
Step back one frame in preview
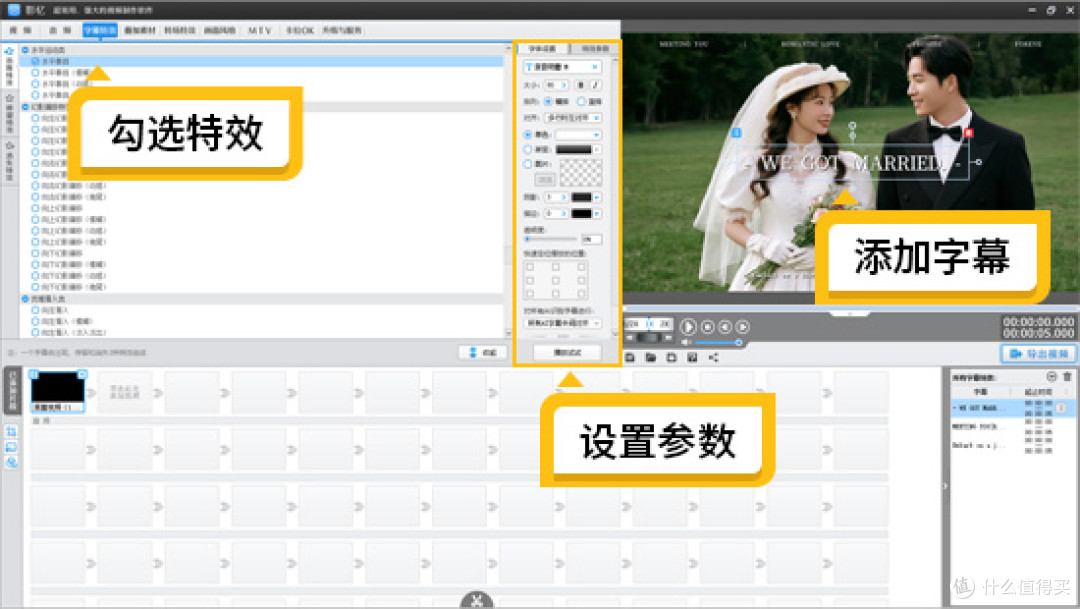point(725,327)
